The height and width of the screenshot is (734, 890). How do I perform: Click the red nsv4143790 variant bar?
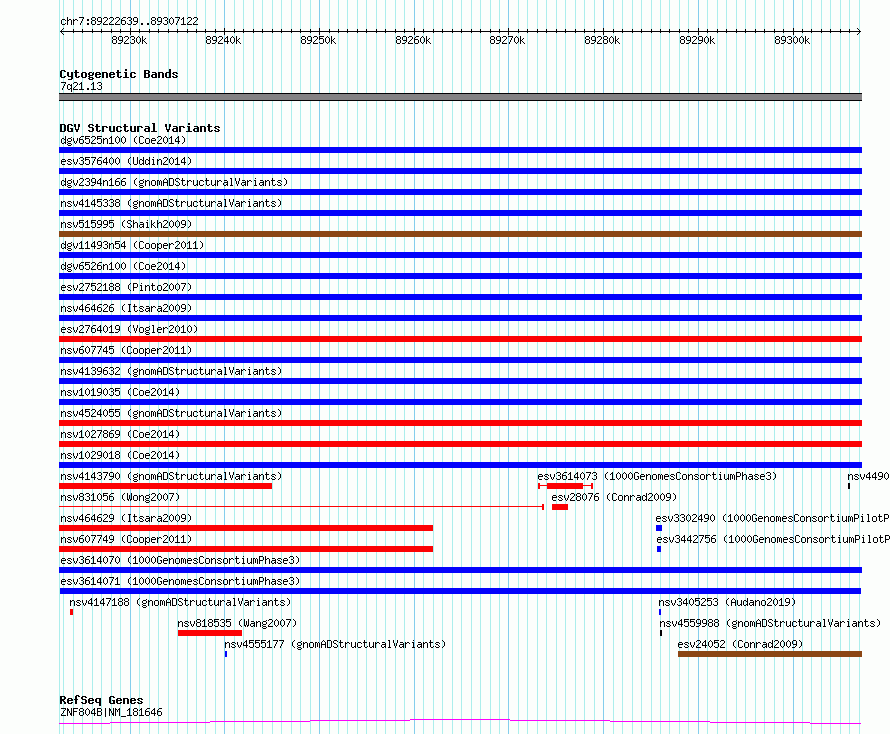(165, 486)
